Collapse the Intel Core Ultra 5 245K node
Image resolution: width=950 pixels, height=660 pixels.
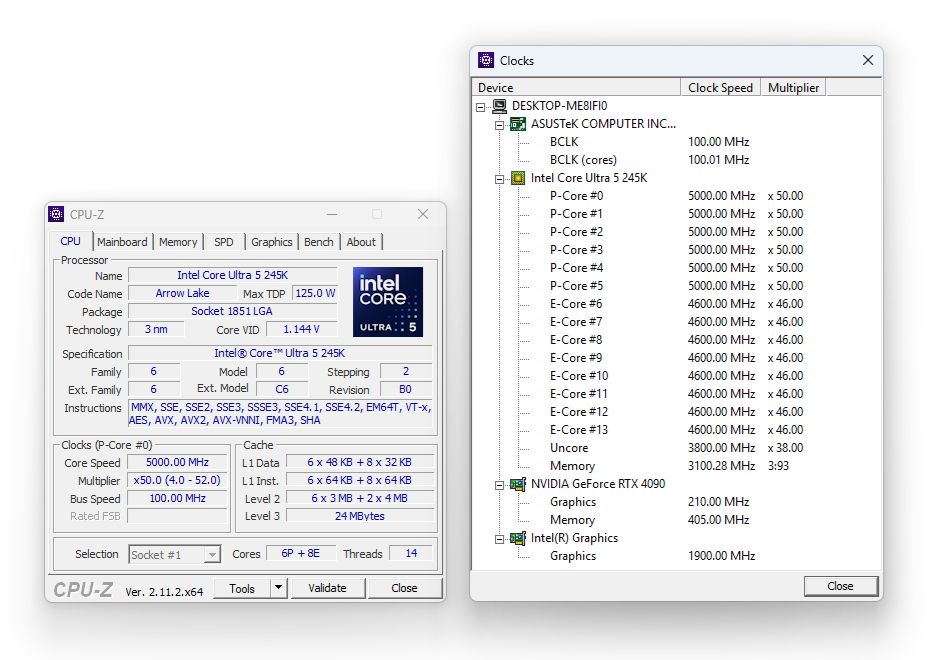499,179
